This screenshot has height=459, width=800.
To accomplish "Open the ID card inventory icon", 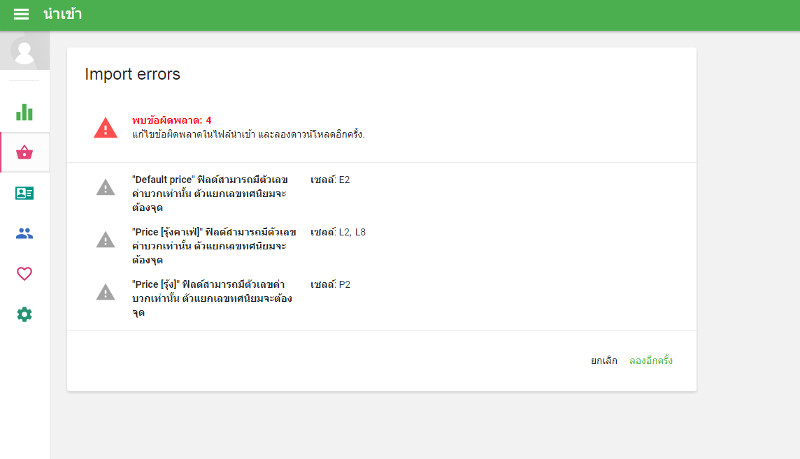I will coord(24,193).
